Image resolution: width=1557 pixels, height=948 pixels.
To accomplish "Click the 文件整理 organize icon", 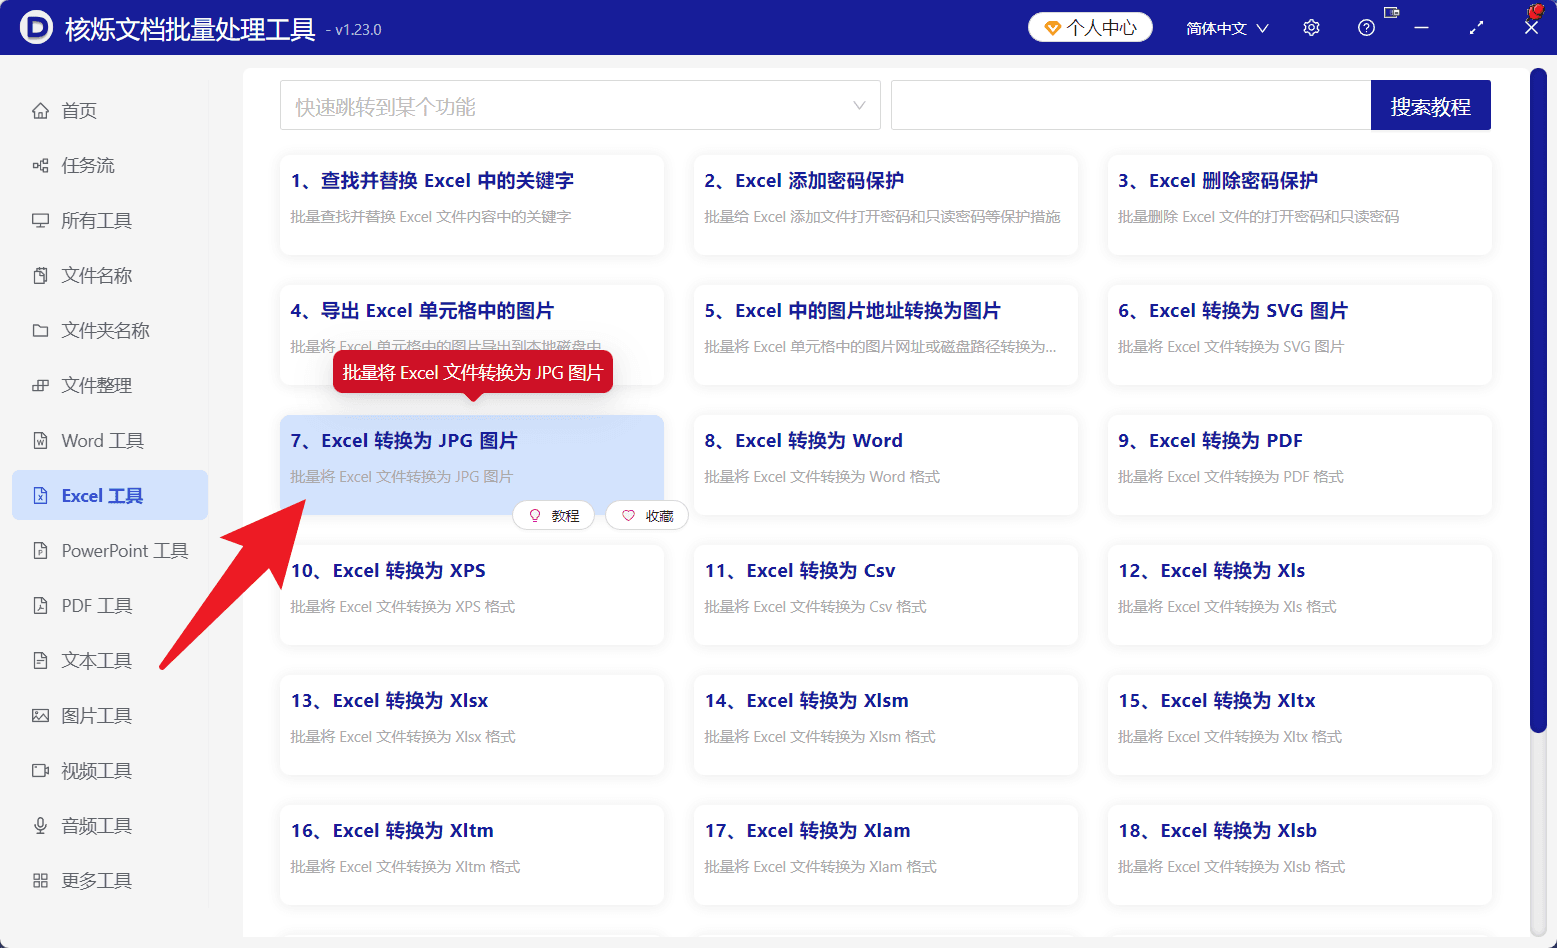I will [40, 386].
